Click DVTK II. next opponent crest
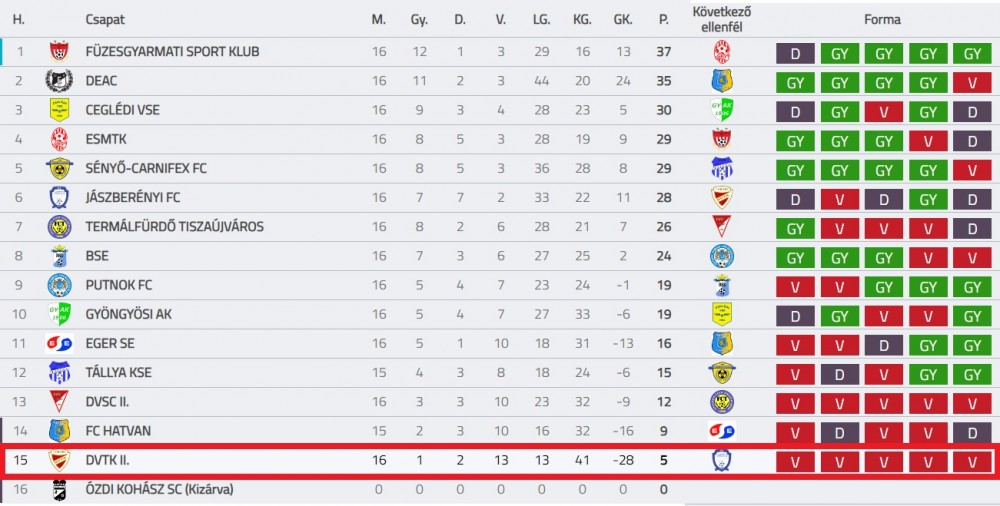The height and width of the screenshot is (506, 1000). (722, 460)
